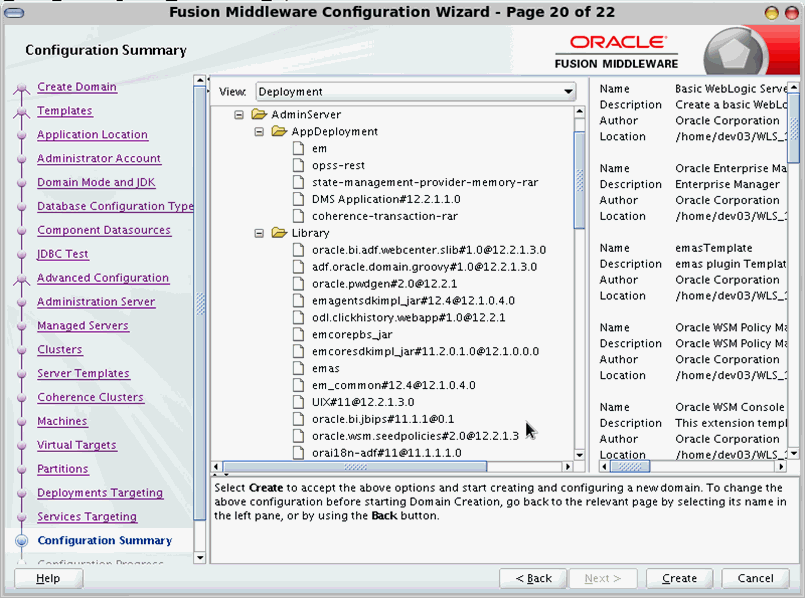The width and height of the screenshot is (805, 598).
Task: Go to the Templates step
Action: coord(65,110)
